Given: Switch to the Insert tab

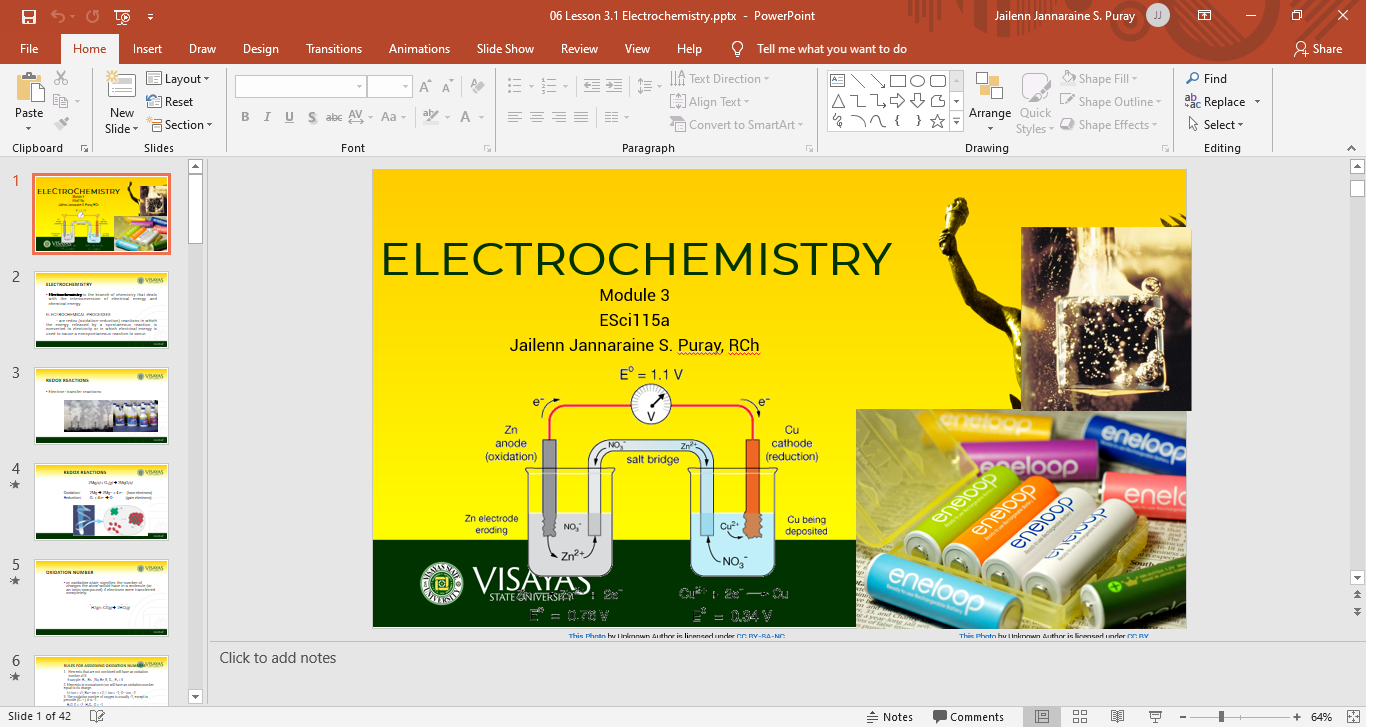Looking at the screenshot, I should (147, 49).
